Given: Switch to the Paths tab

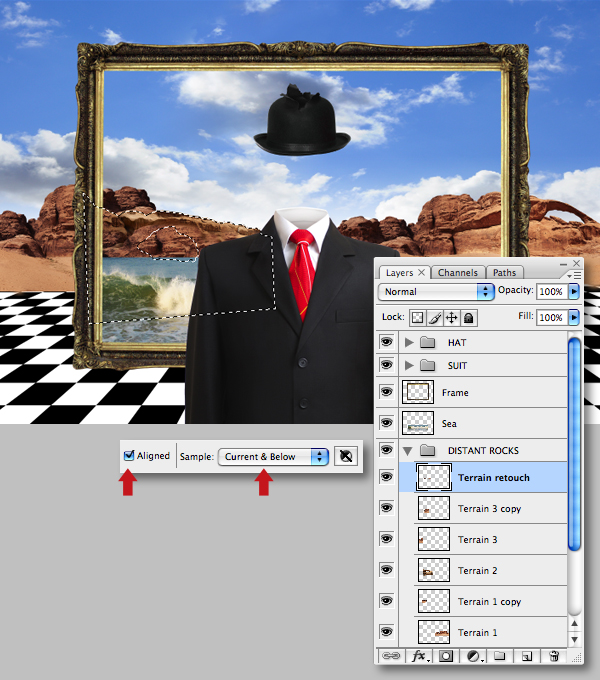Looking at the screenshot, I should pyautogui.click(x=505, y=273).
